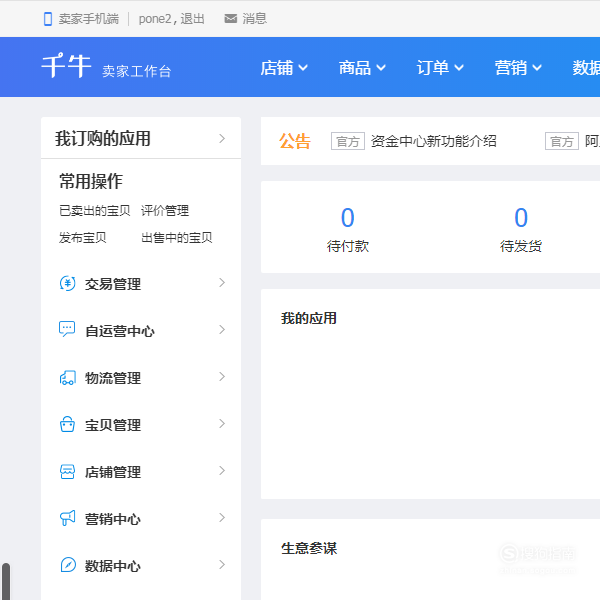The width and height of the screenshot is (600, 600).
Task: Expand the 交易管理 chevron
Action: coord(222,283)
